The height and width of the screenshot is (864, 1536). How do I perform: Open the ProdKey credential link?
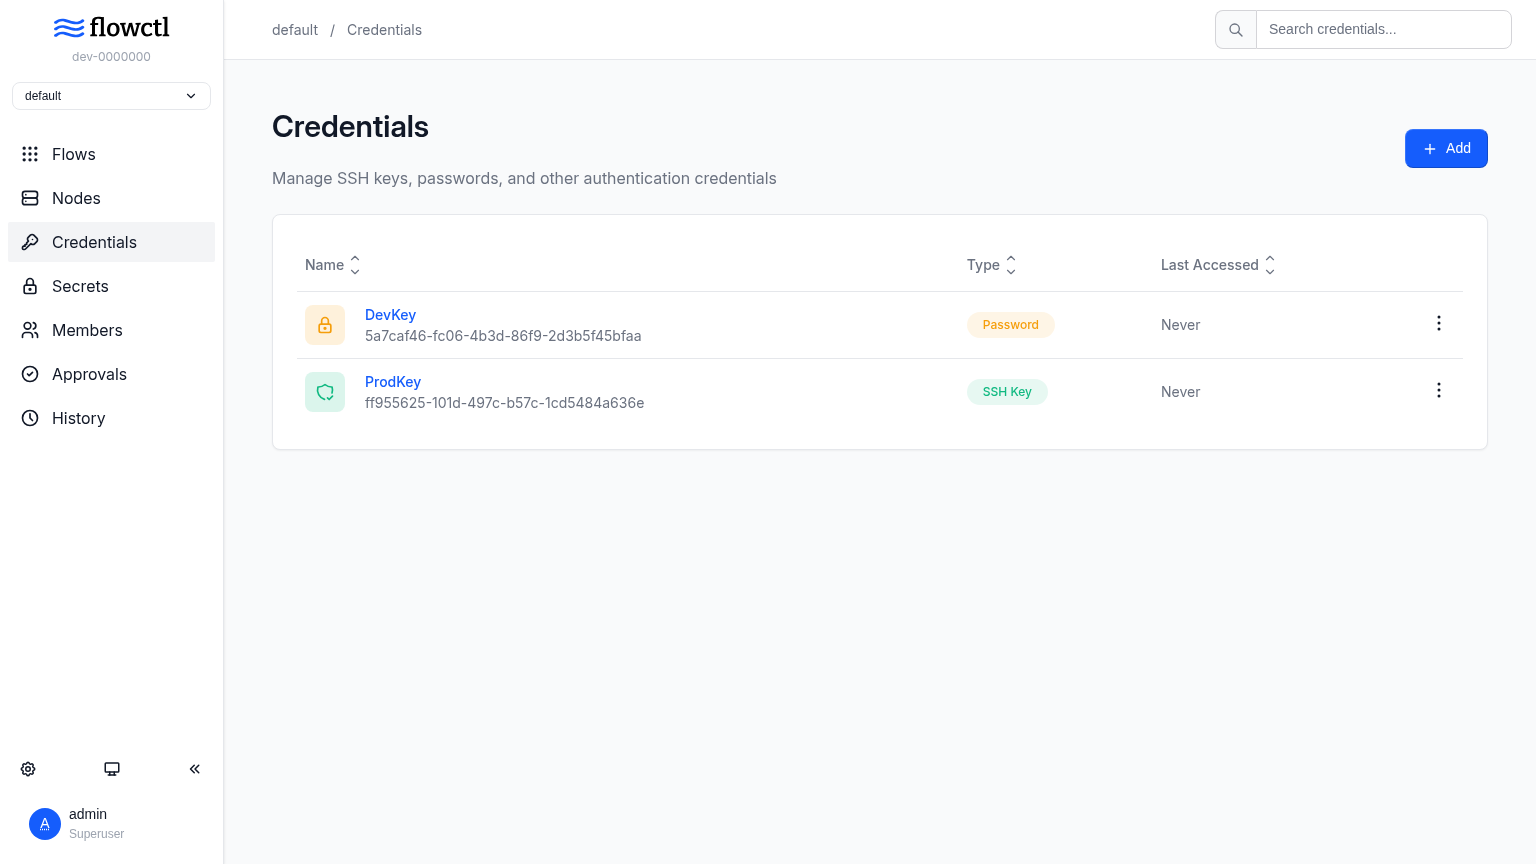point(393,382)
